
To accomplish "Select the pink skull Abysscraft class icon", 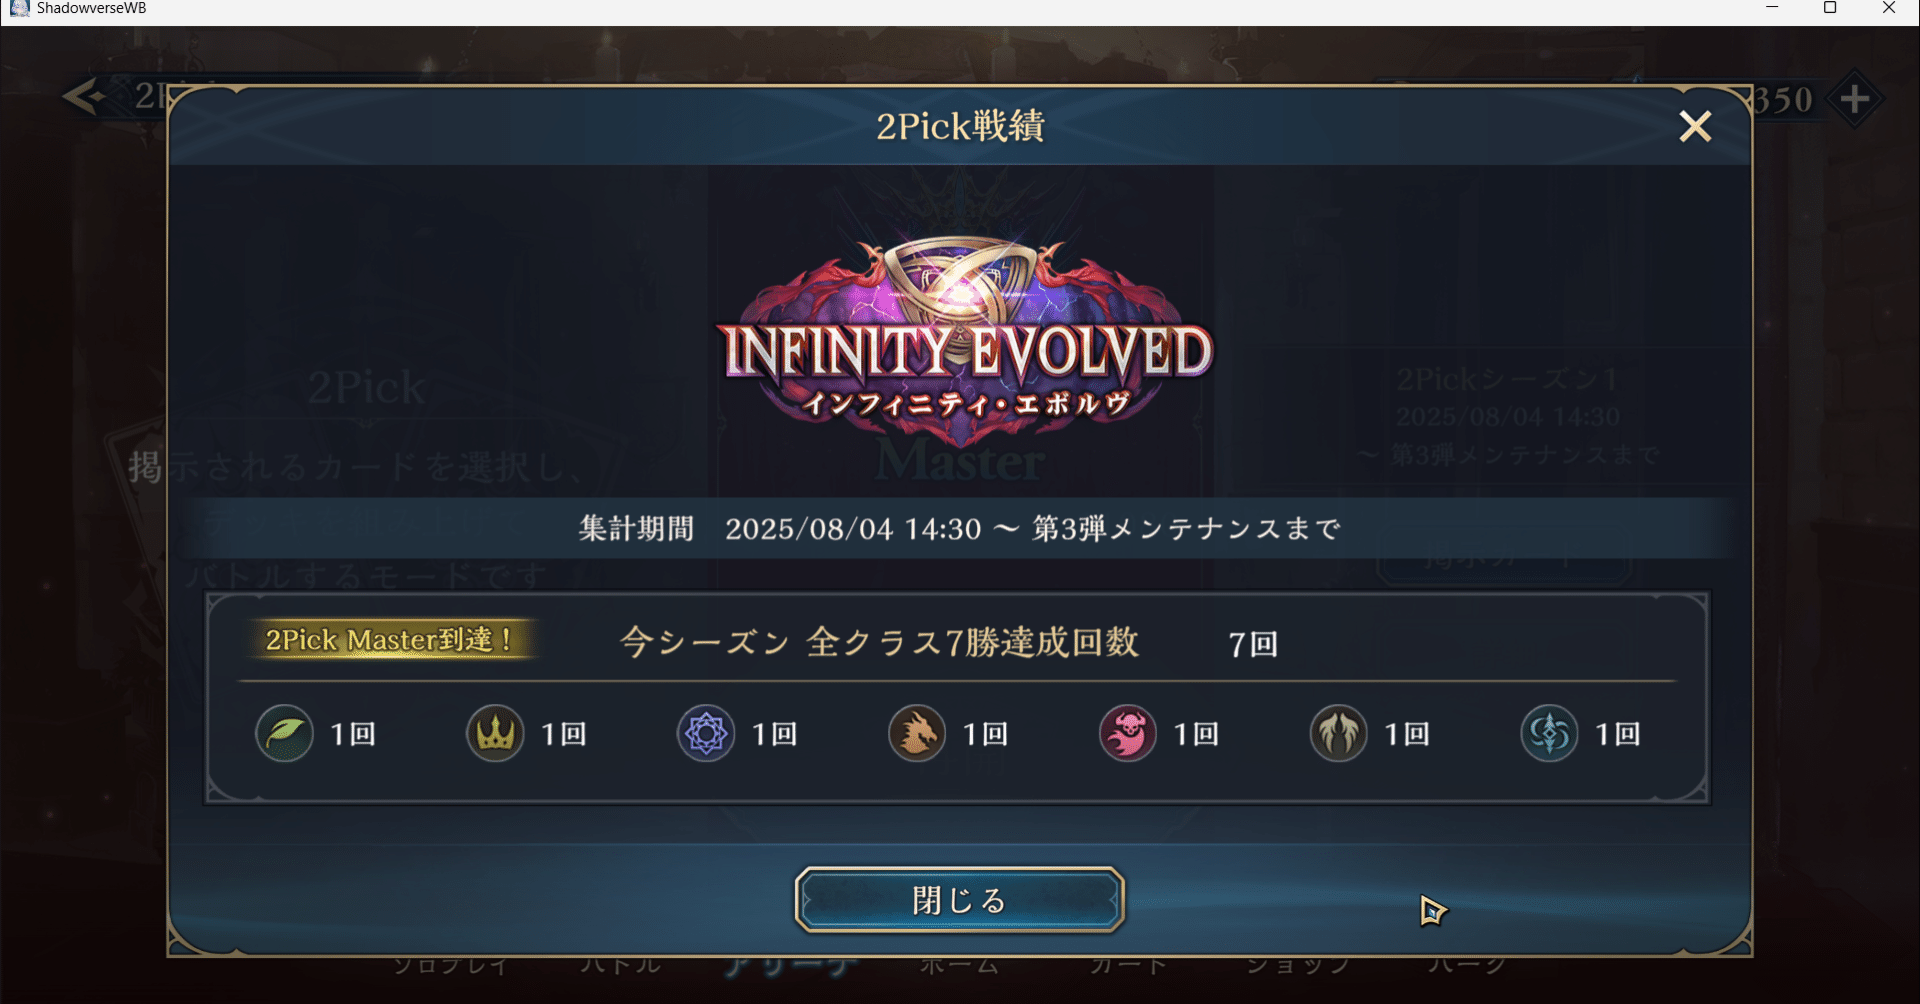I will coord(1128,733).
